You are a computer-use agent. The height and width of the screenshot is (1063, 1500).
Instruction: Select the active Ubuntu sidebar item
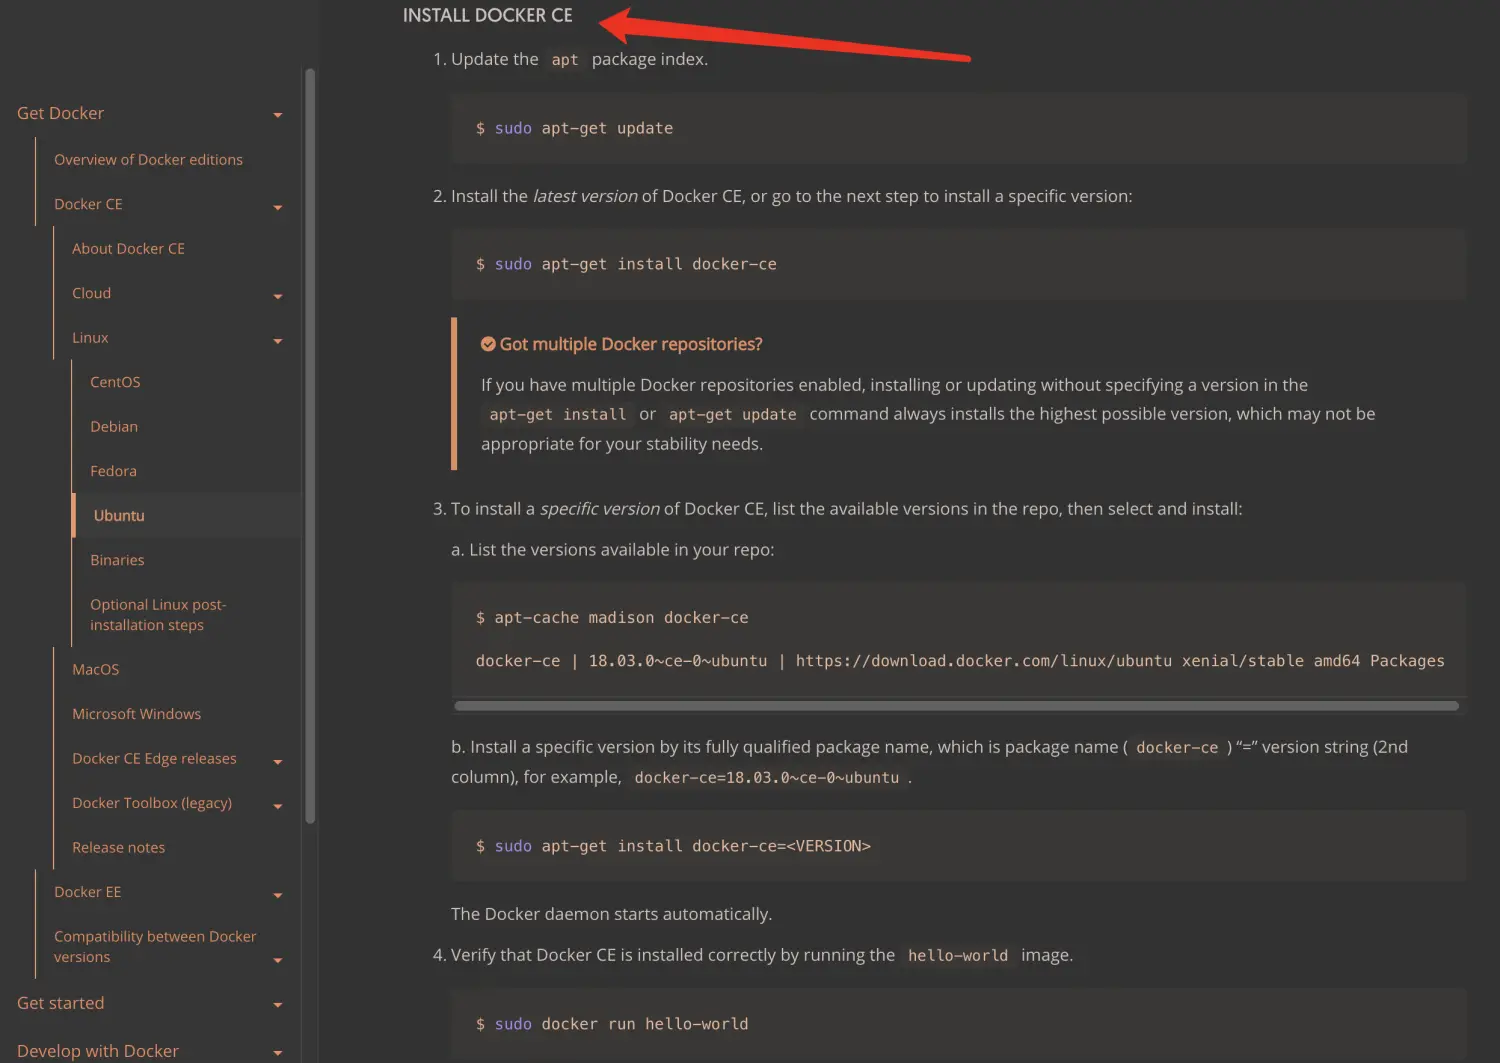[119, 516]
